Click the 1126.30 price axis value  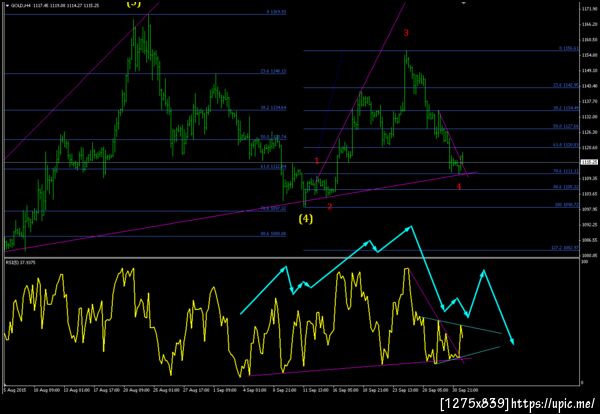point(590,132)
